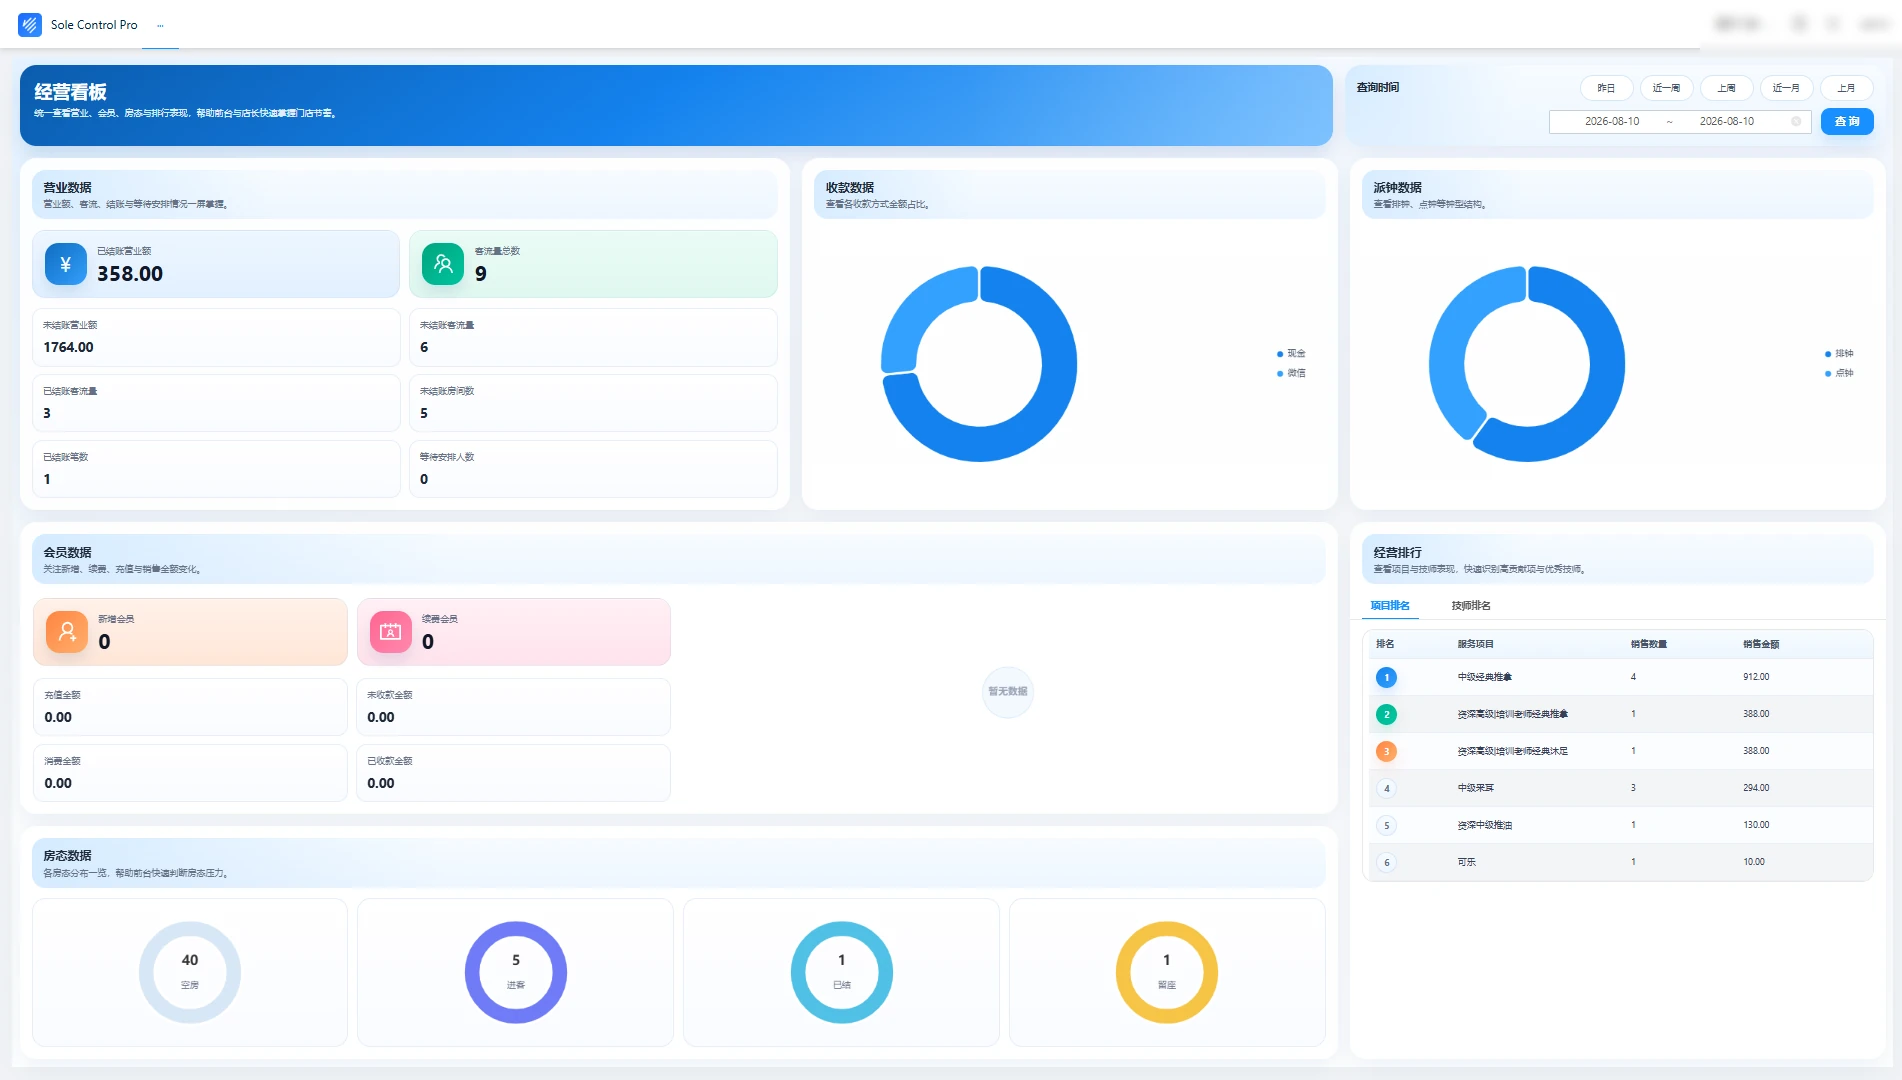Image resolution: width=1902 pixels, height=1080 pixels.
Task: Click the 资深中级推油 service item
Action: point(1485,826)
